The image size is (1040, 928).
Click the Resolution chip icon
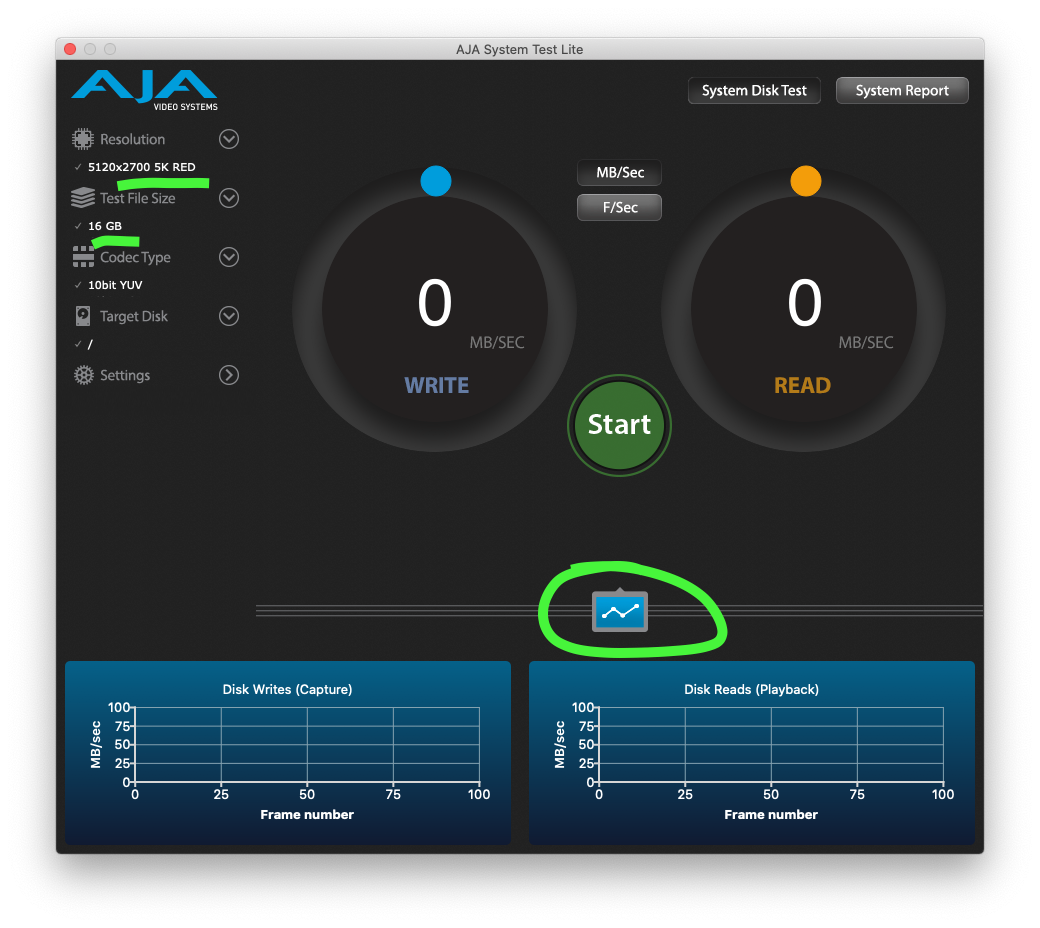tap(83, 139)
